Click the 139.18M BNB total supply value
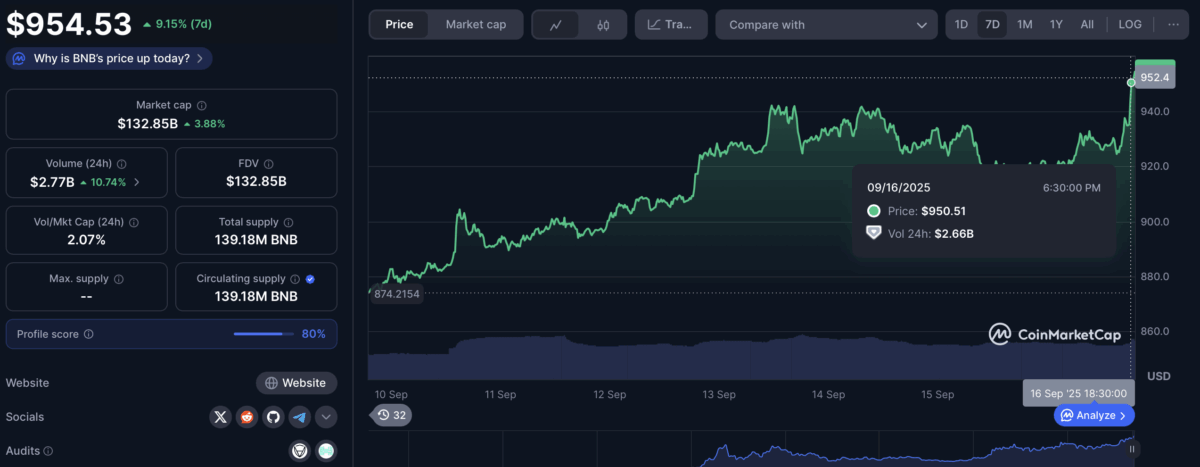 pos(257,240)
